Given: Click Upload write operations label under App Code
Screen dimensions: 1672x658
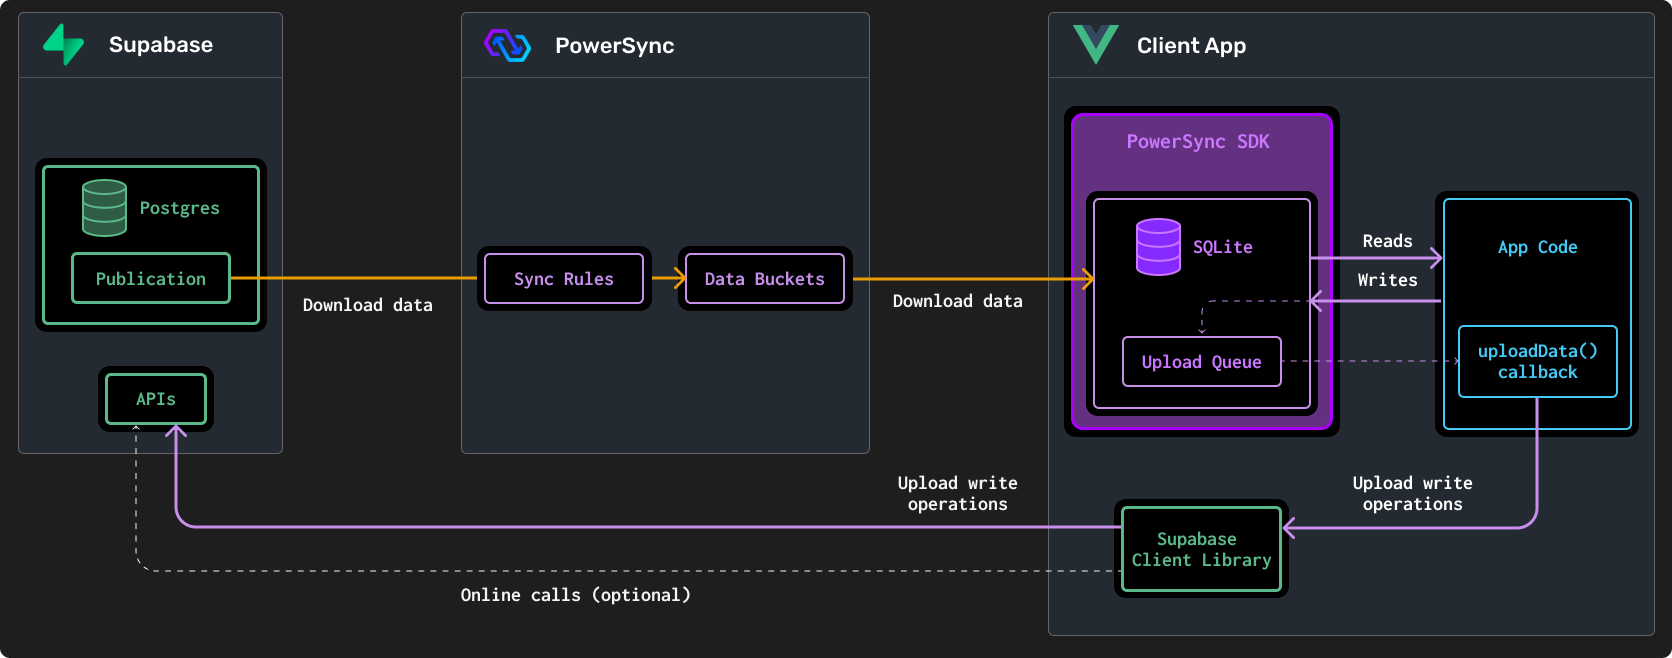Looking at the screenshot, I should (x=1413, y=493).
